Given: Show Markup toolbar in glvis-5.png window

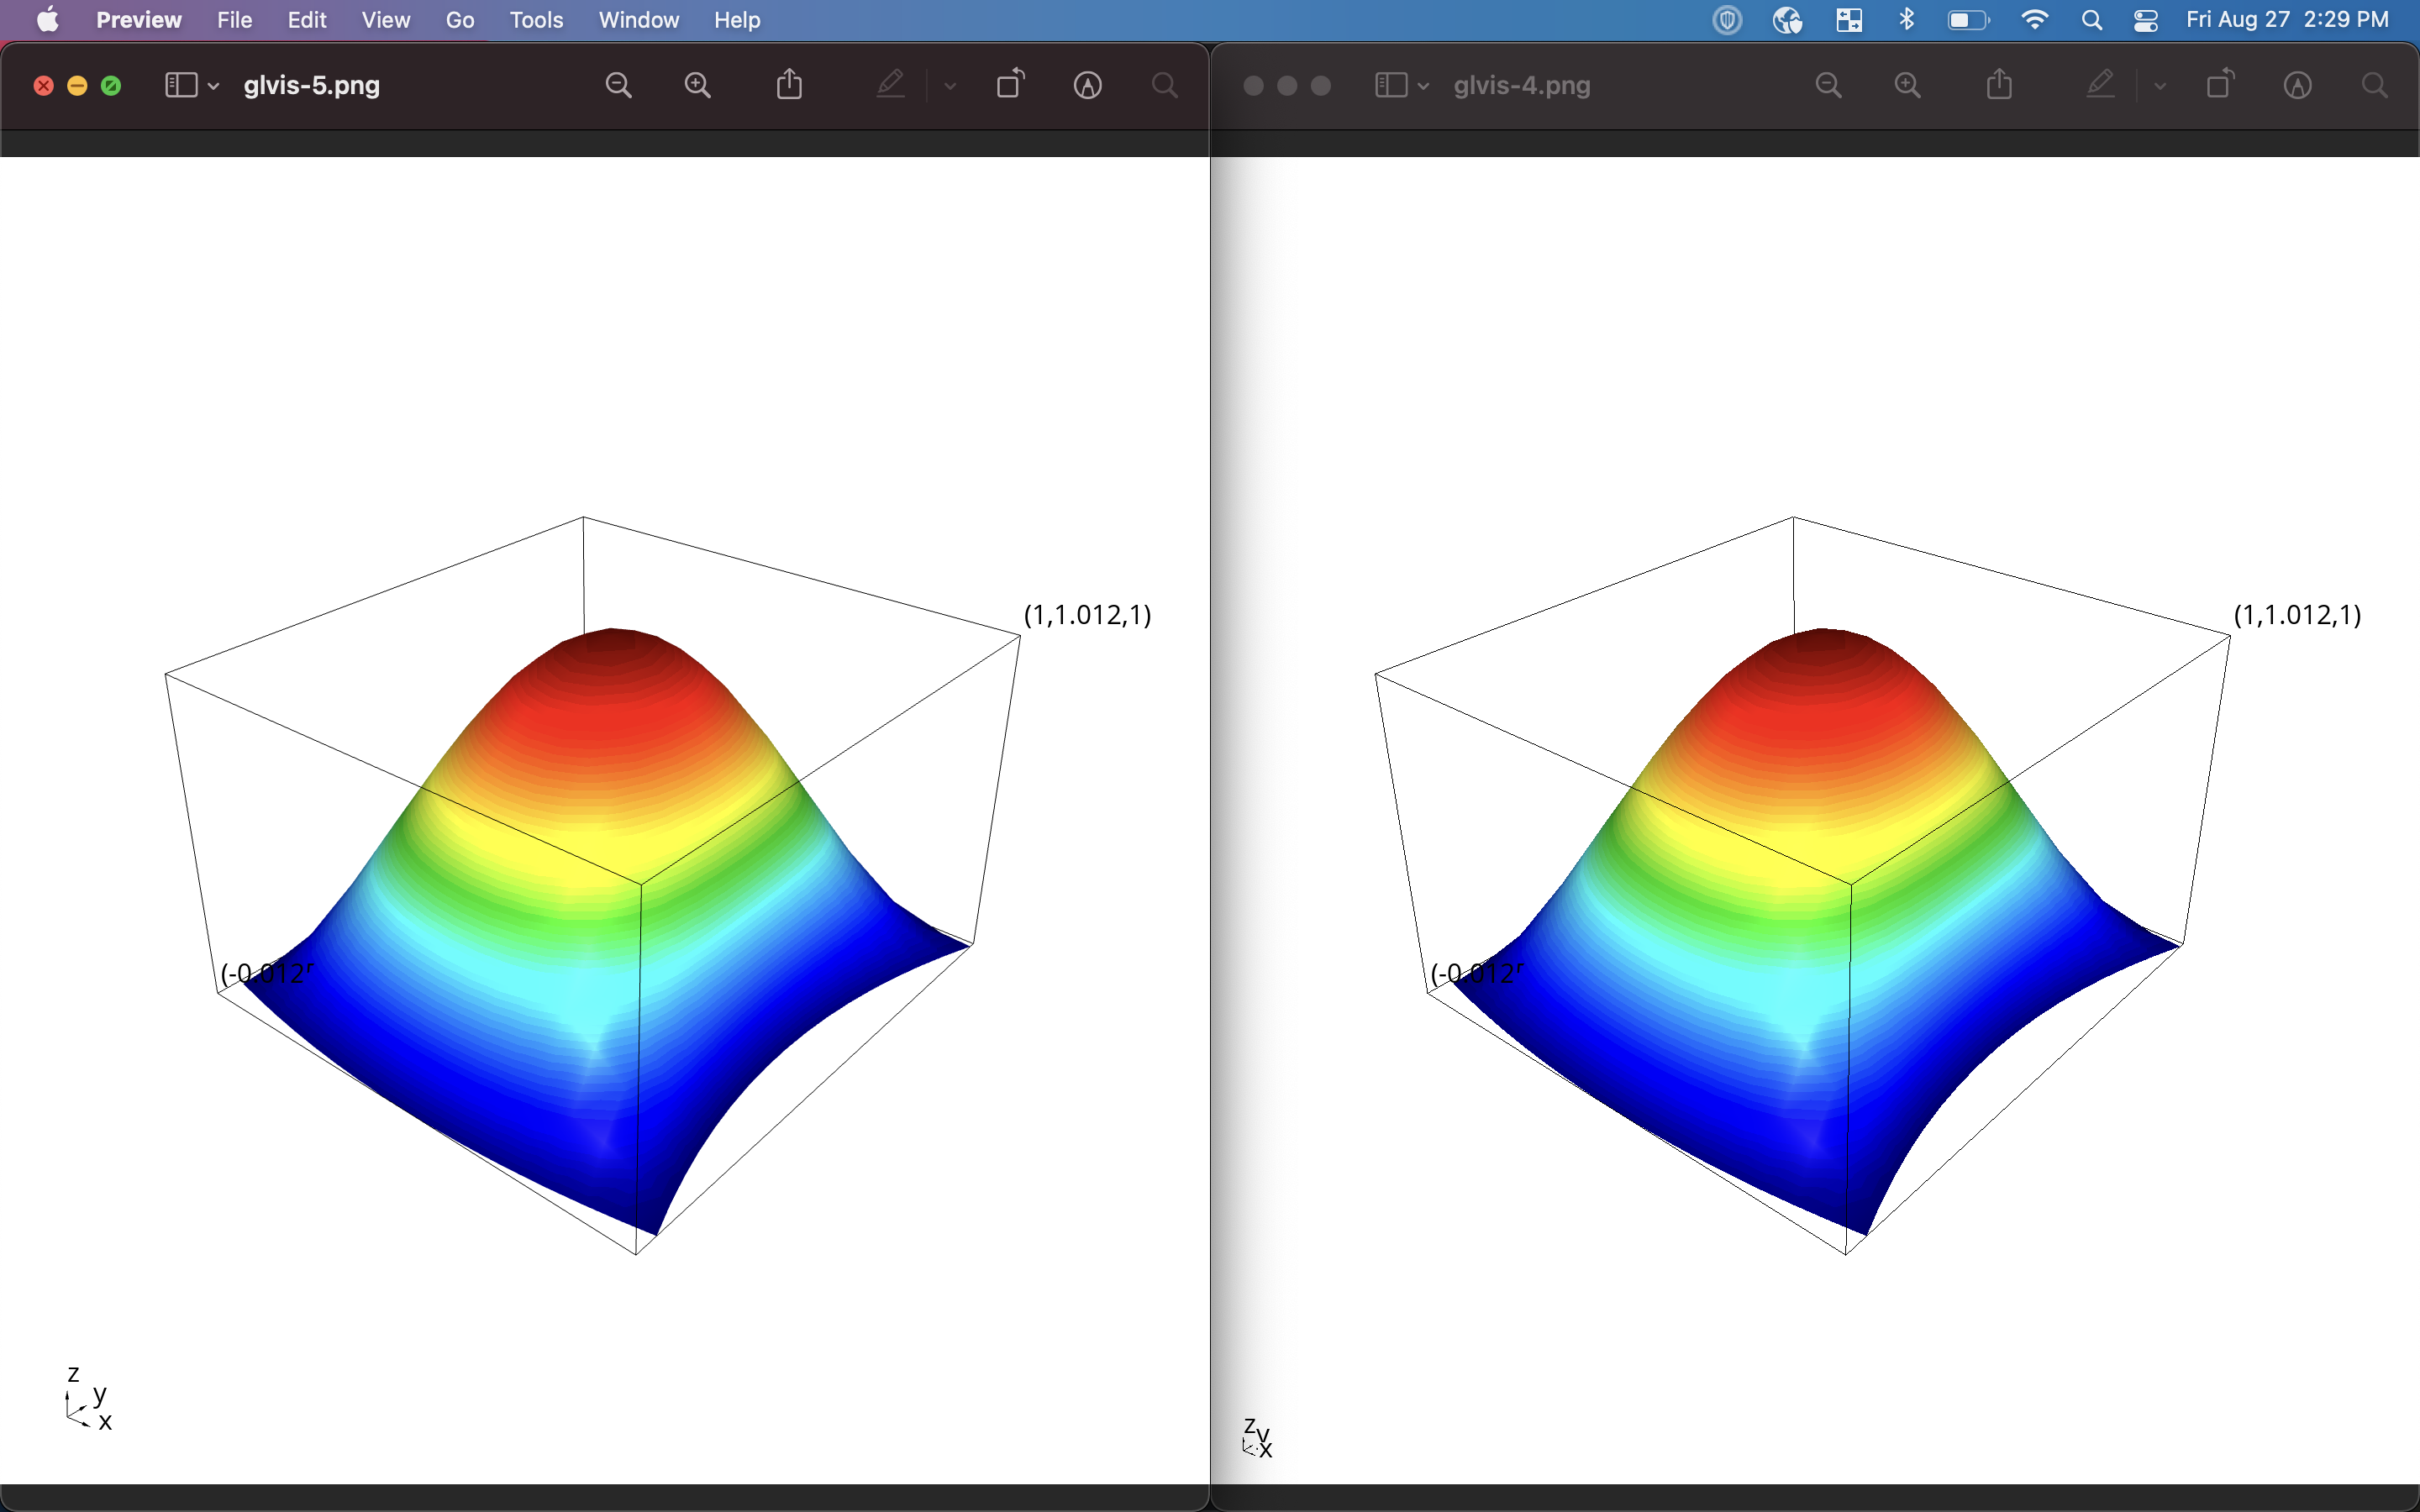Looking at the screenshot, I should 1087,85.
